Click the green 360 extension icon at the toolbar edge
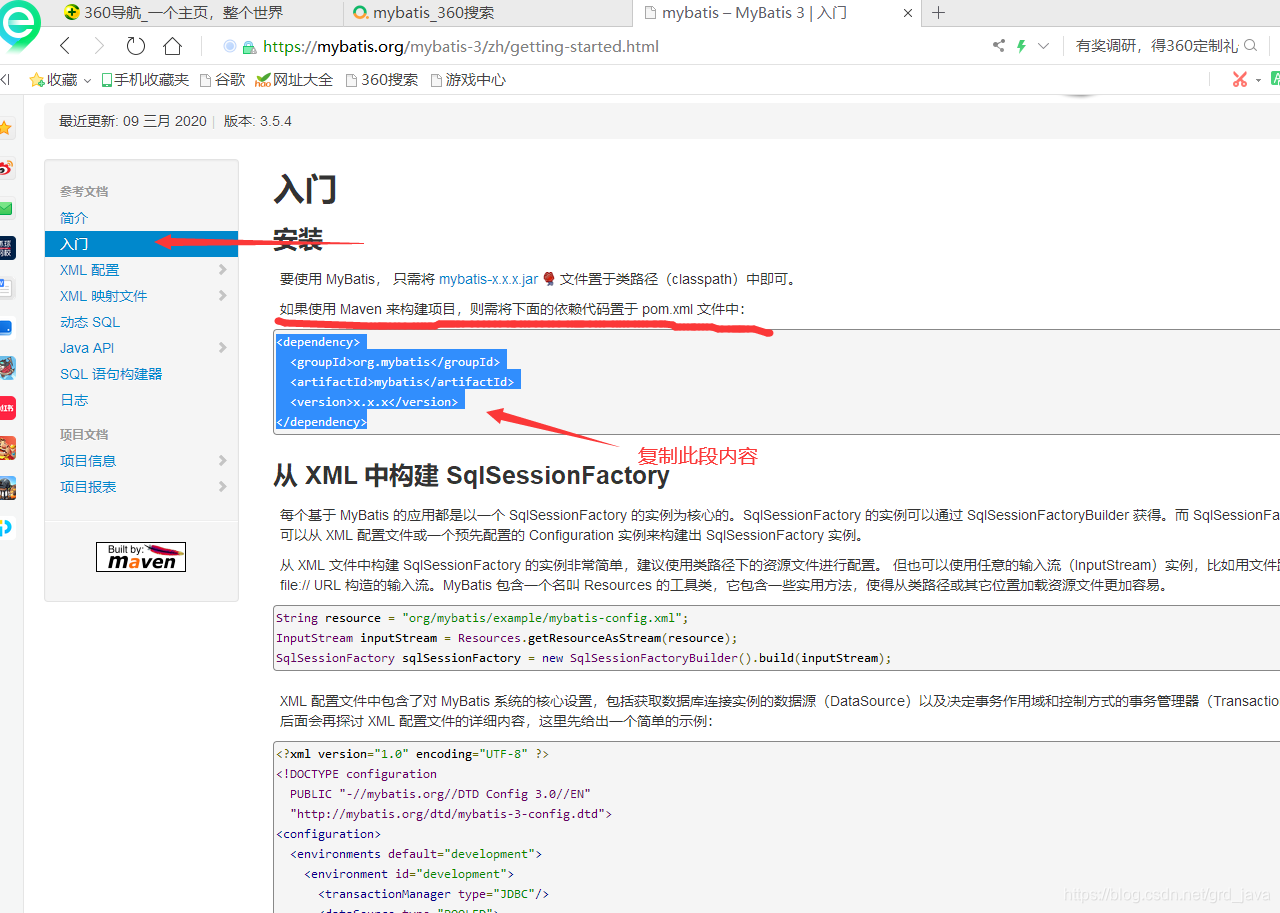This screenshot has width=1280, height=913. [x=1275, y=79]
